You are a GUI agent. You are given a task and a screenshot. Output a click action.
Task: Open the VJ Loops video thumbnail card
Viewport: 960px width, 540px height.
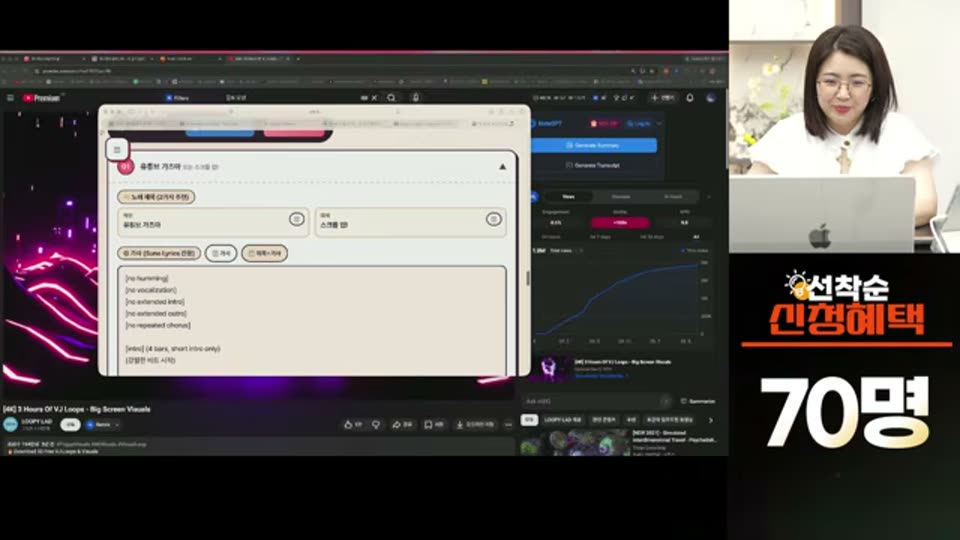pos(549,370)
